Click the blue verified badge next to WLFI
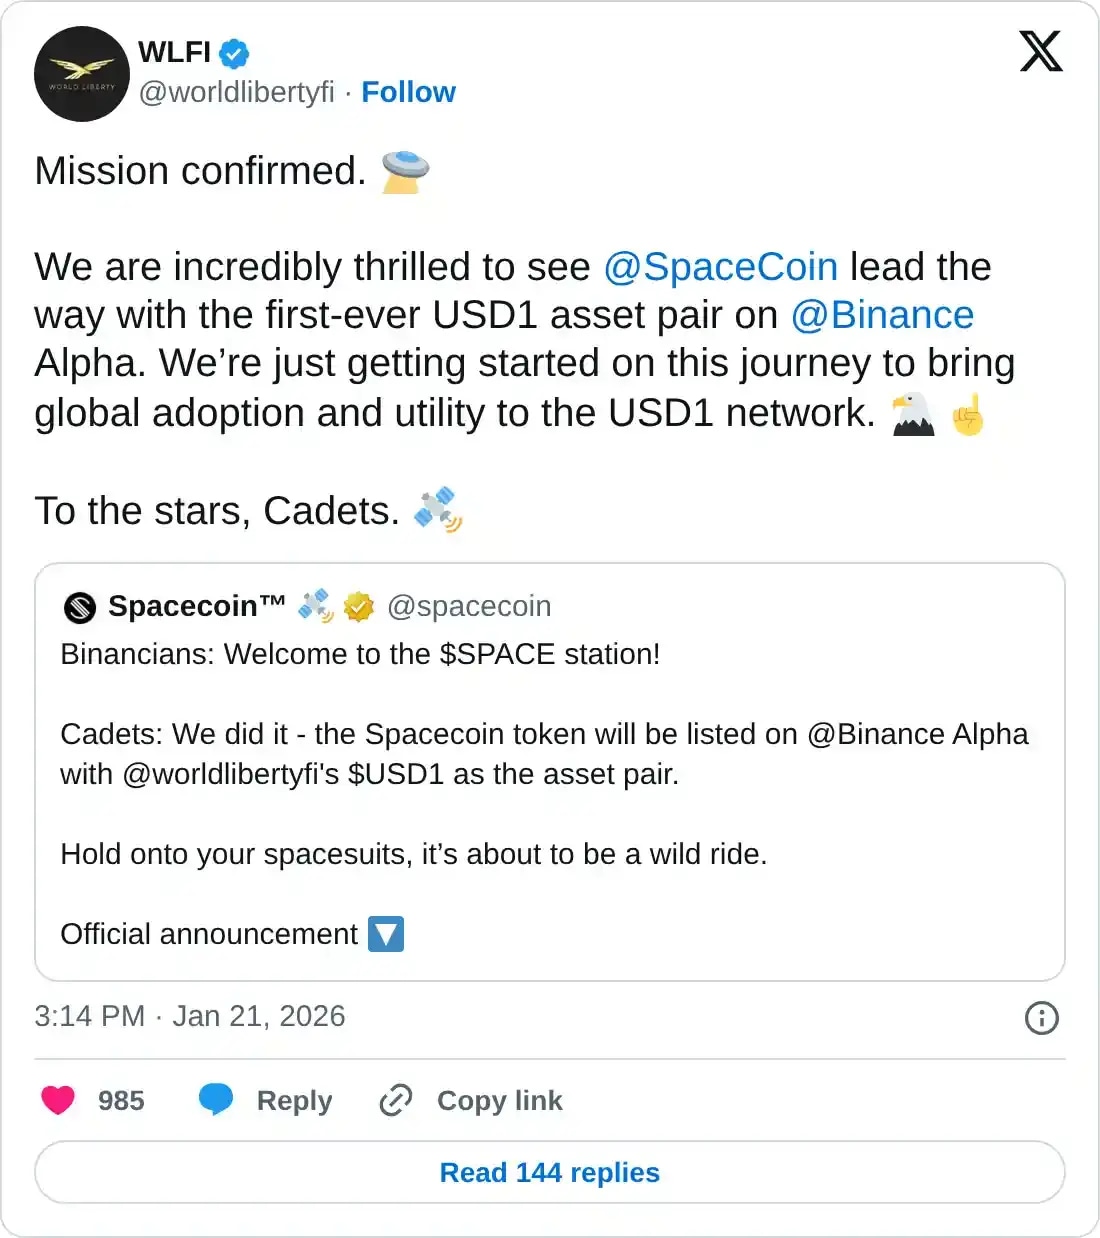 tap(232, 54)
